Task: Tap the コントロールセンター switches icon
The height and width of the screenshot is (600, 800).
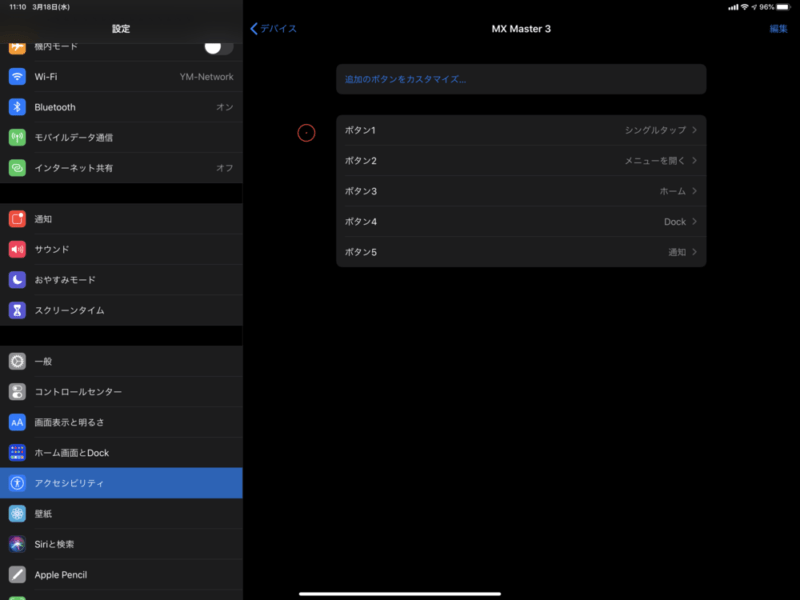Action: [x=17, y=392]
